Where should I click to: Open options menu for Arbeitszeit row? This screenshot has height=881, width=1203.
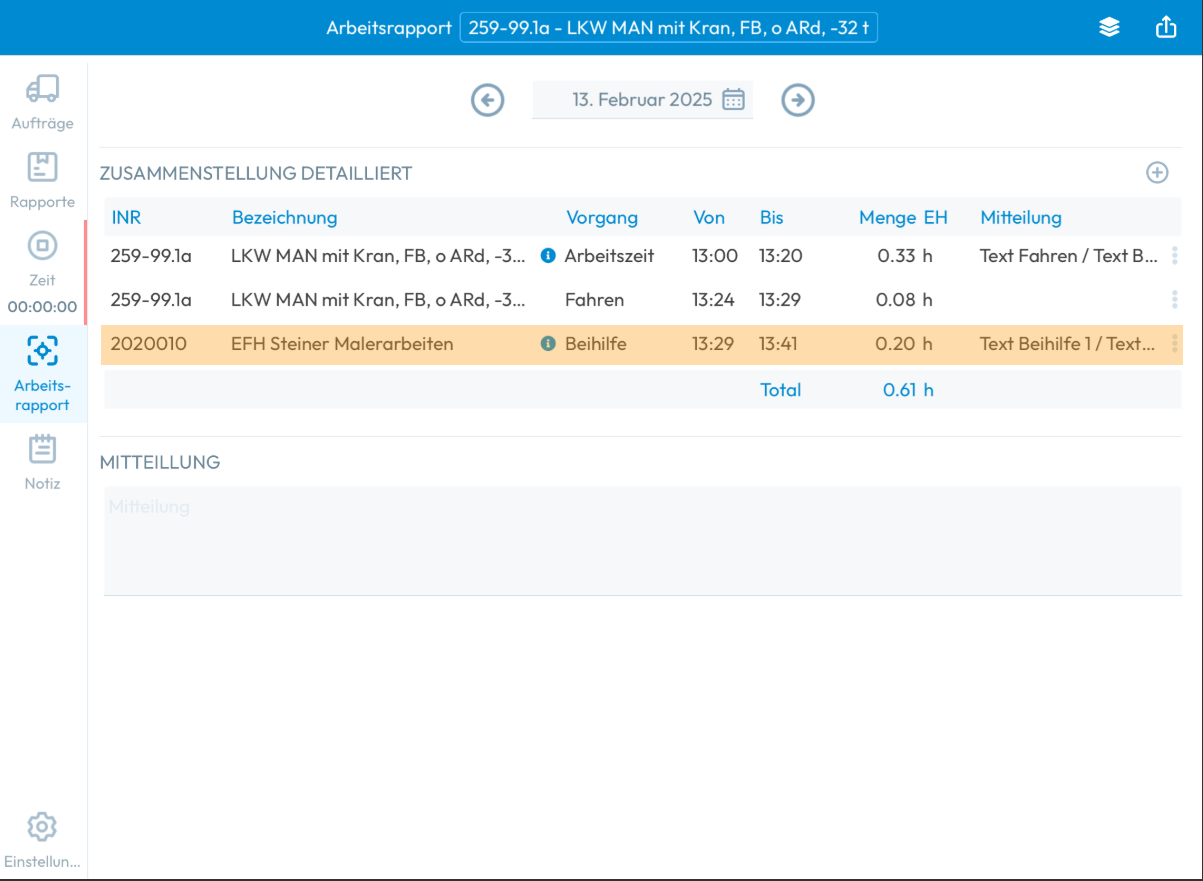coord(1174,256)
